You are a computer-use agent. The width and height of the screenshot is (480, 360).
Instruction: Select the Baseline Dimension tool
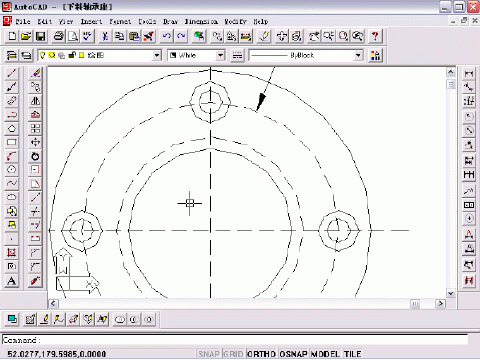469,161
